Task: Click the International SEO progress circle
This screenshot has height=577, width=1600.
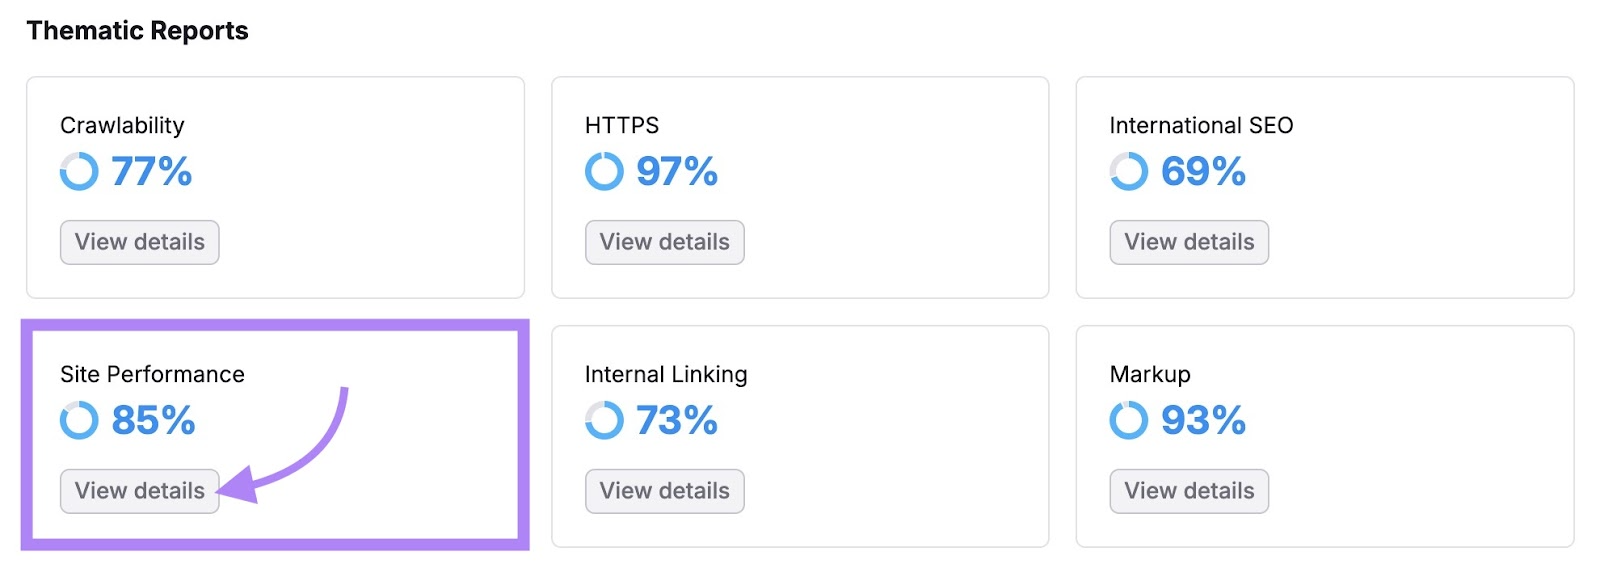Action: 1128,171
